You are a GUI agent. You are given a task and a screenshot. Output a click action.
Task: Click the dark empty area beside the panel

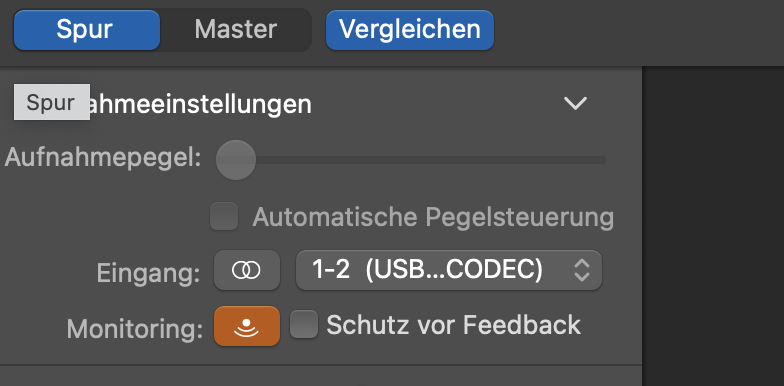point(713,226)
